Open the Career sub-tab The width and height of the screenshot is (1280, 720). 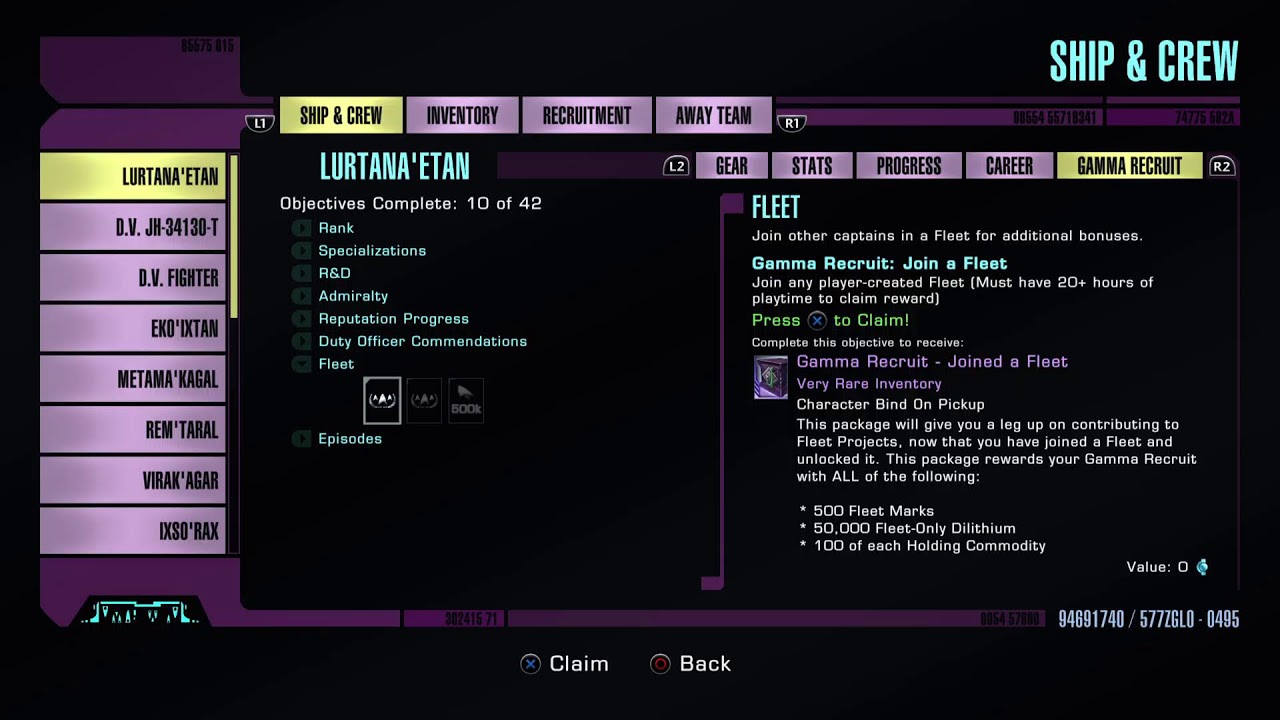coord(1009,166)
